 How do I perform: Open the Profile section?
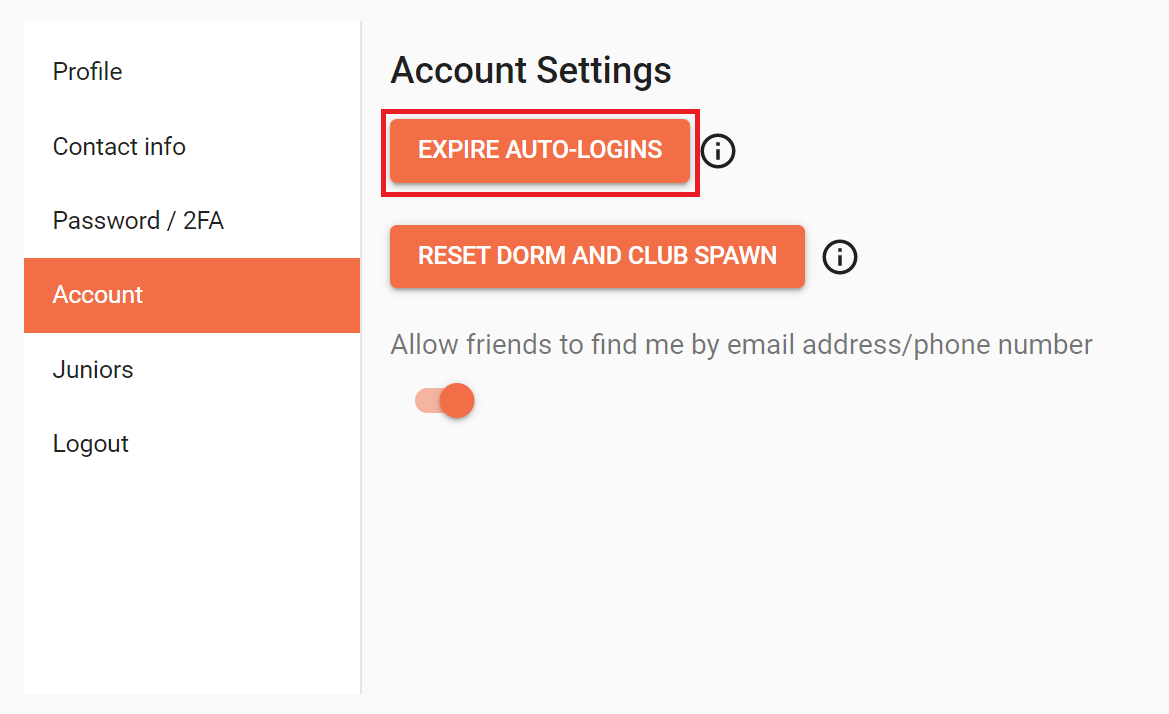[x=88, y=72]
